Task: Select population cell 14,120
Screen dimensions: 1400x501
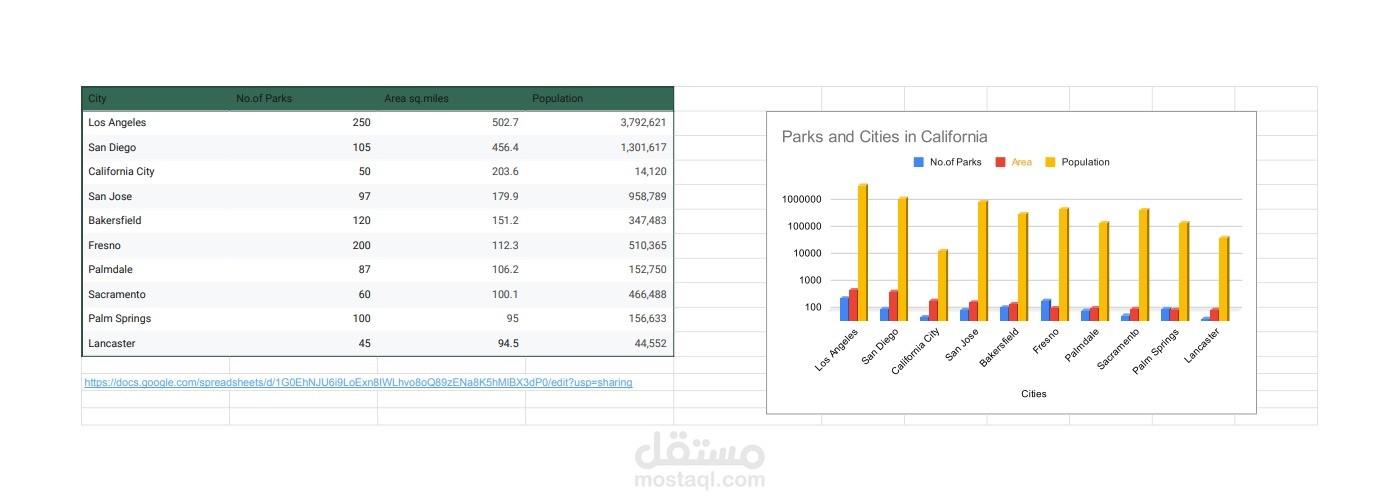Action: (x=650, y=171)
